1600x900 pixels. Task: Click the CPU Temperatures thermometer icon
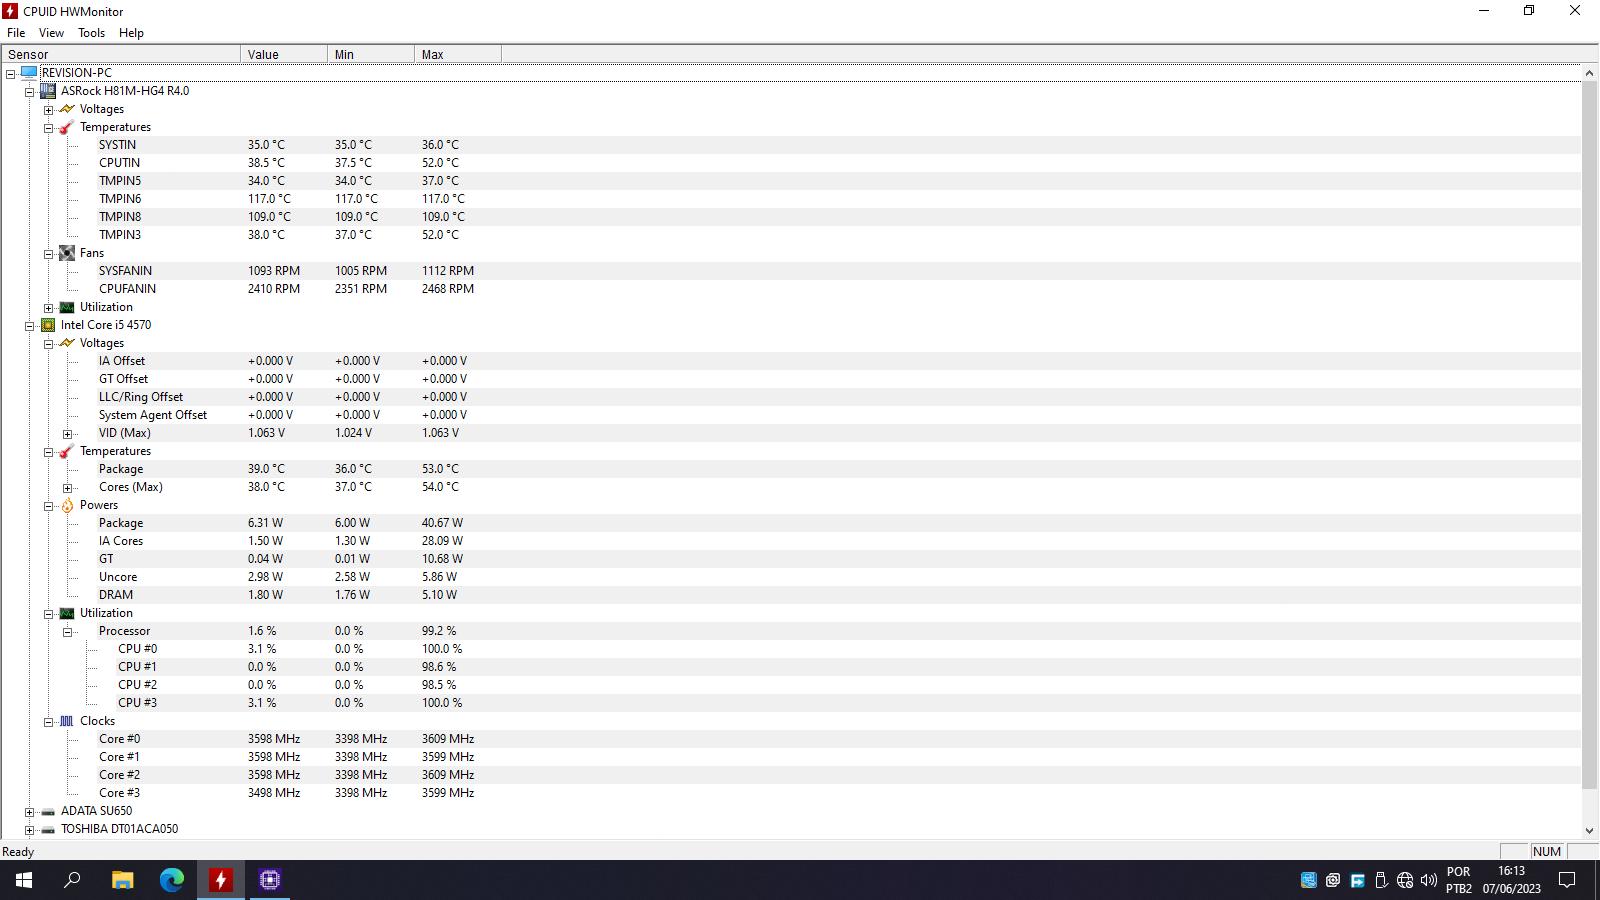click(67, 451)
